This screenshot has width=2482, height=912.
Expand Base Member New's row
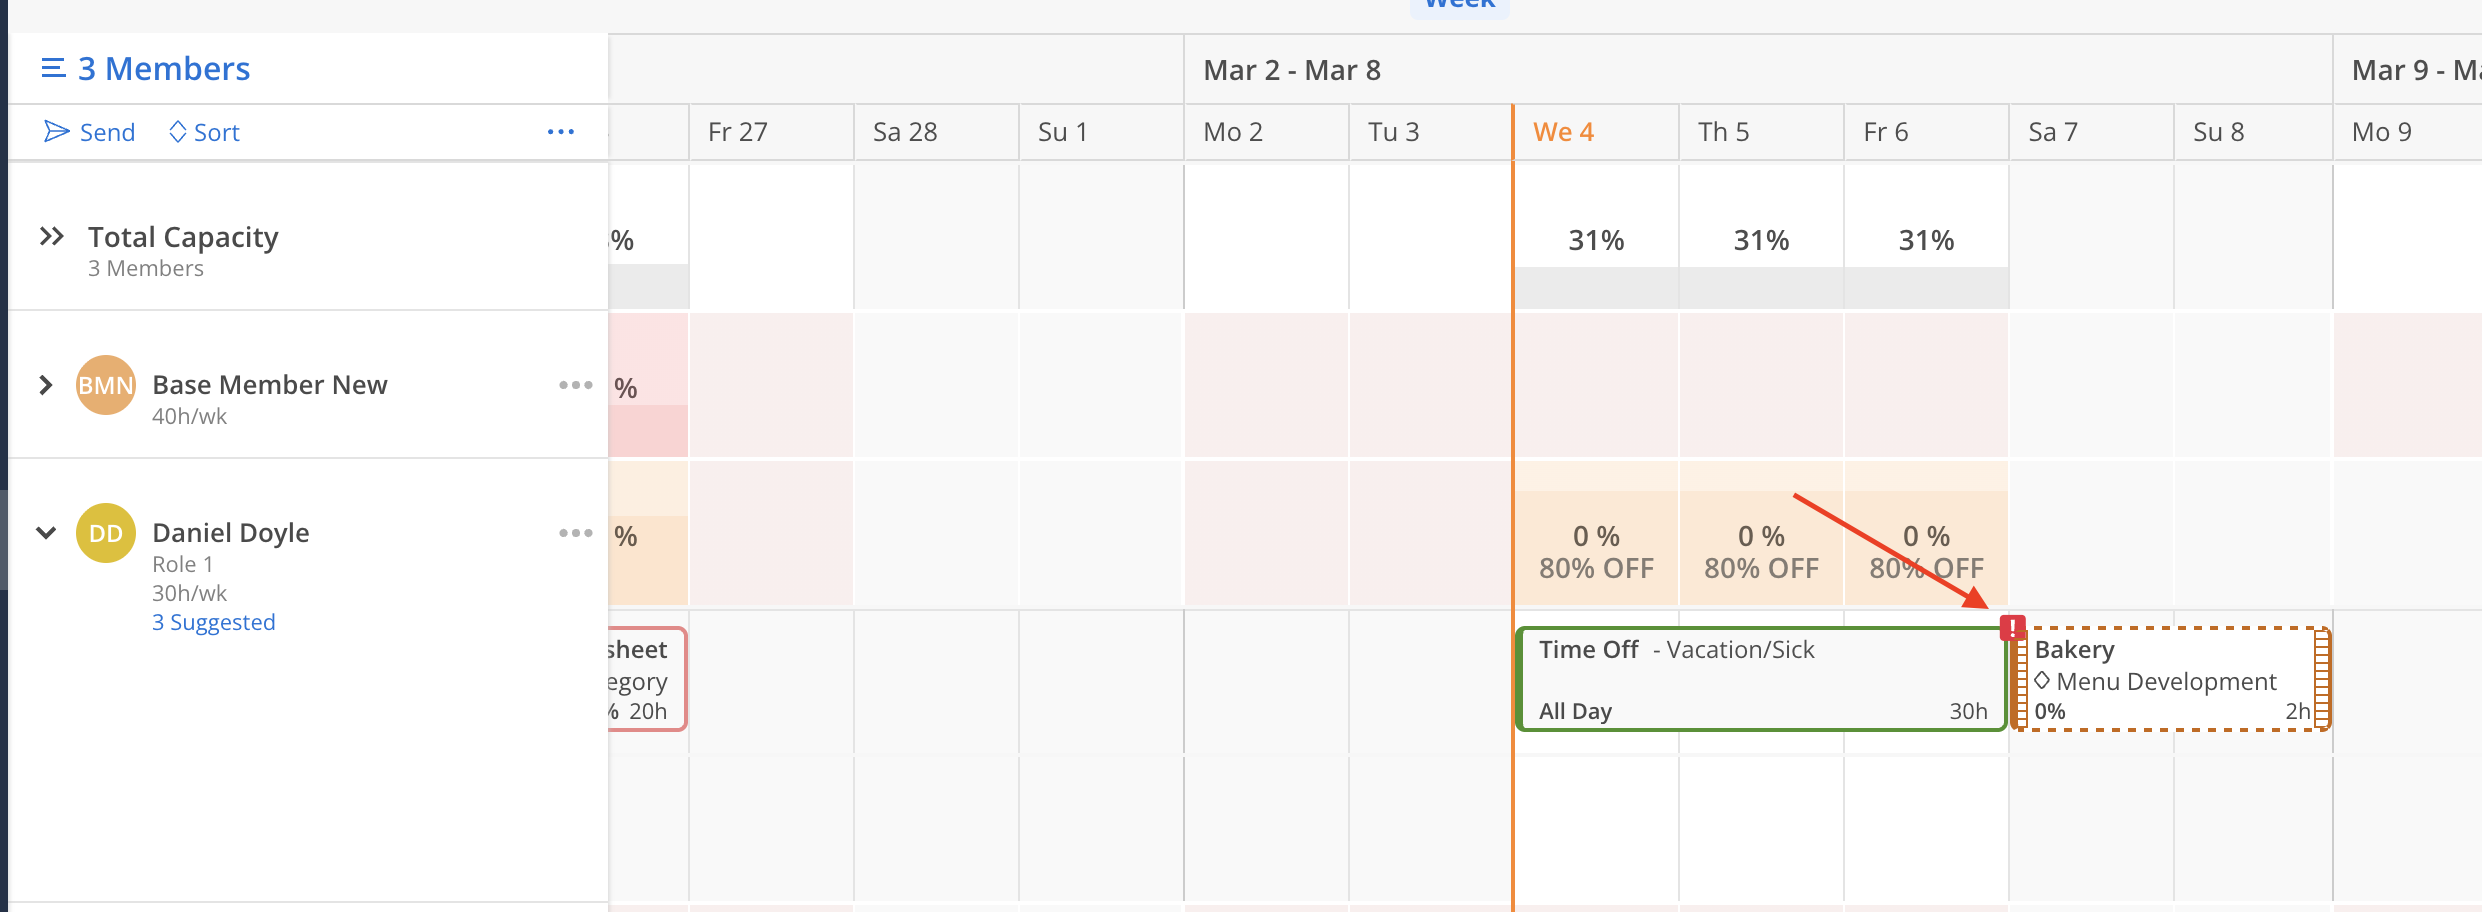click(x=45, y=385)
